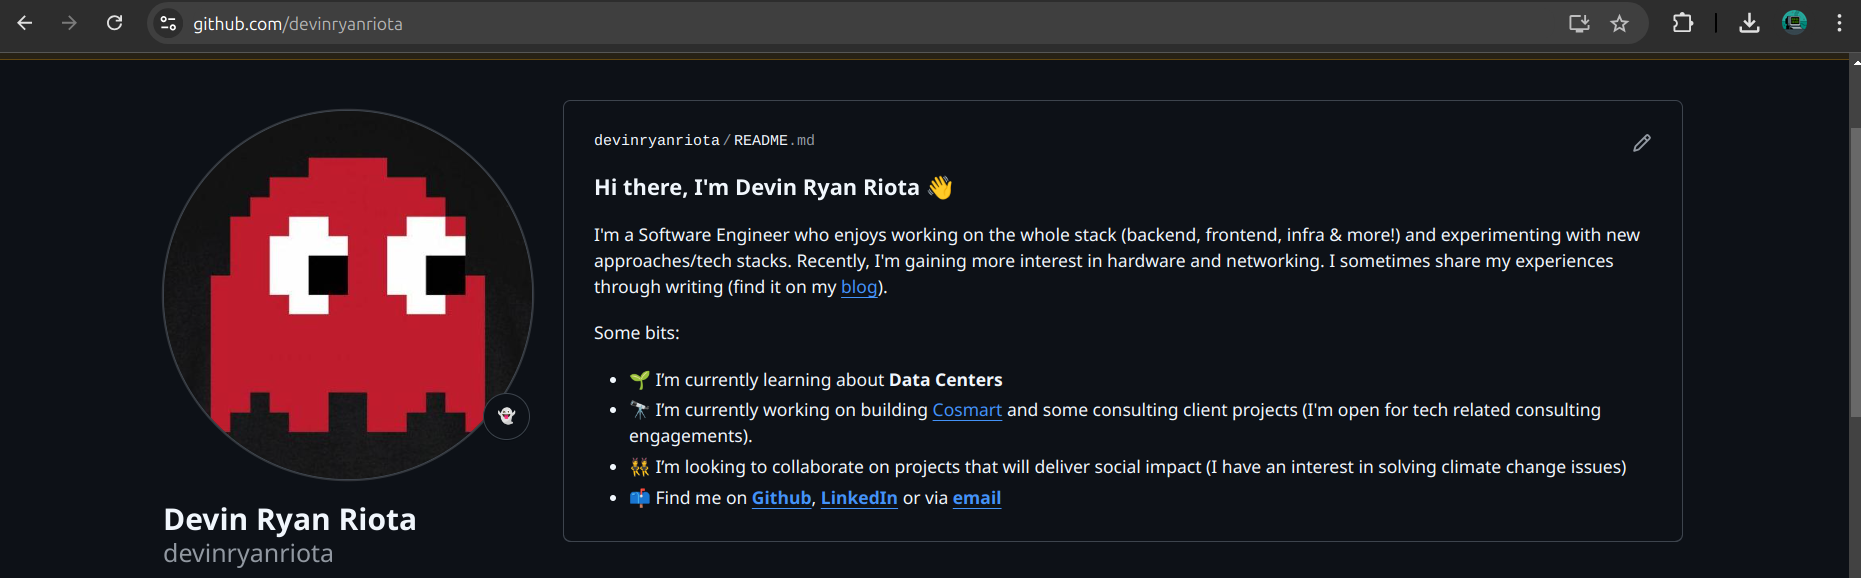Open the blog link
This screenshot has height=578, width=1861.
pos(859,287)
